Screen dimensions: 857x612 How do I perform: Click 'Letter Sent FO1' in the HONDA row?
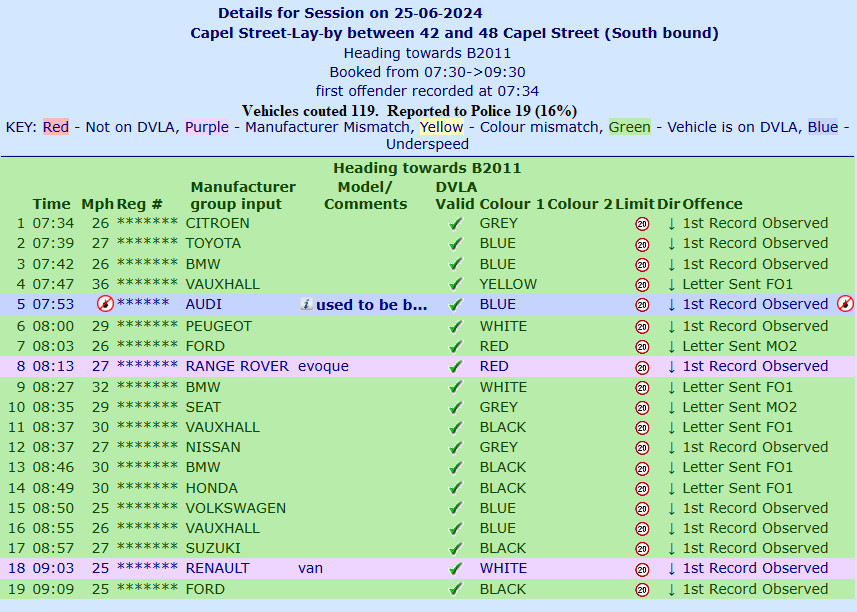[737, 488]
